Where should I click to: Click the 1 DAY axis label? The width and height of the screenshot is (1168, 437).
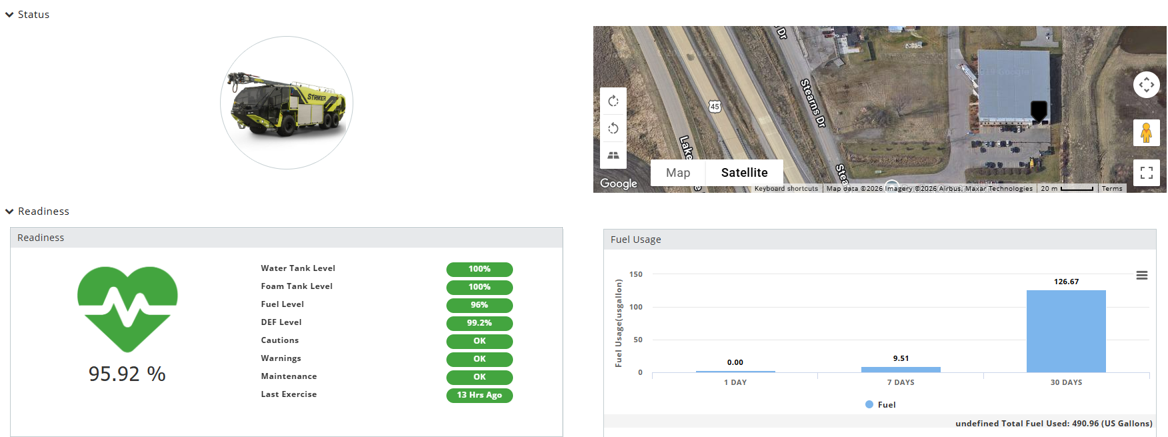tap(735, 382)
